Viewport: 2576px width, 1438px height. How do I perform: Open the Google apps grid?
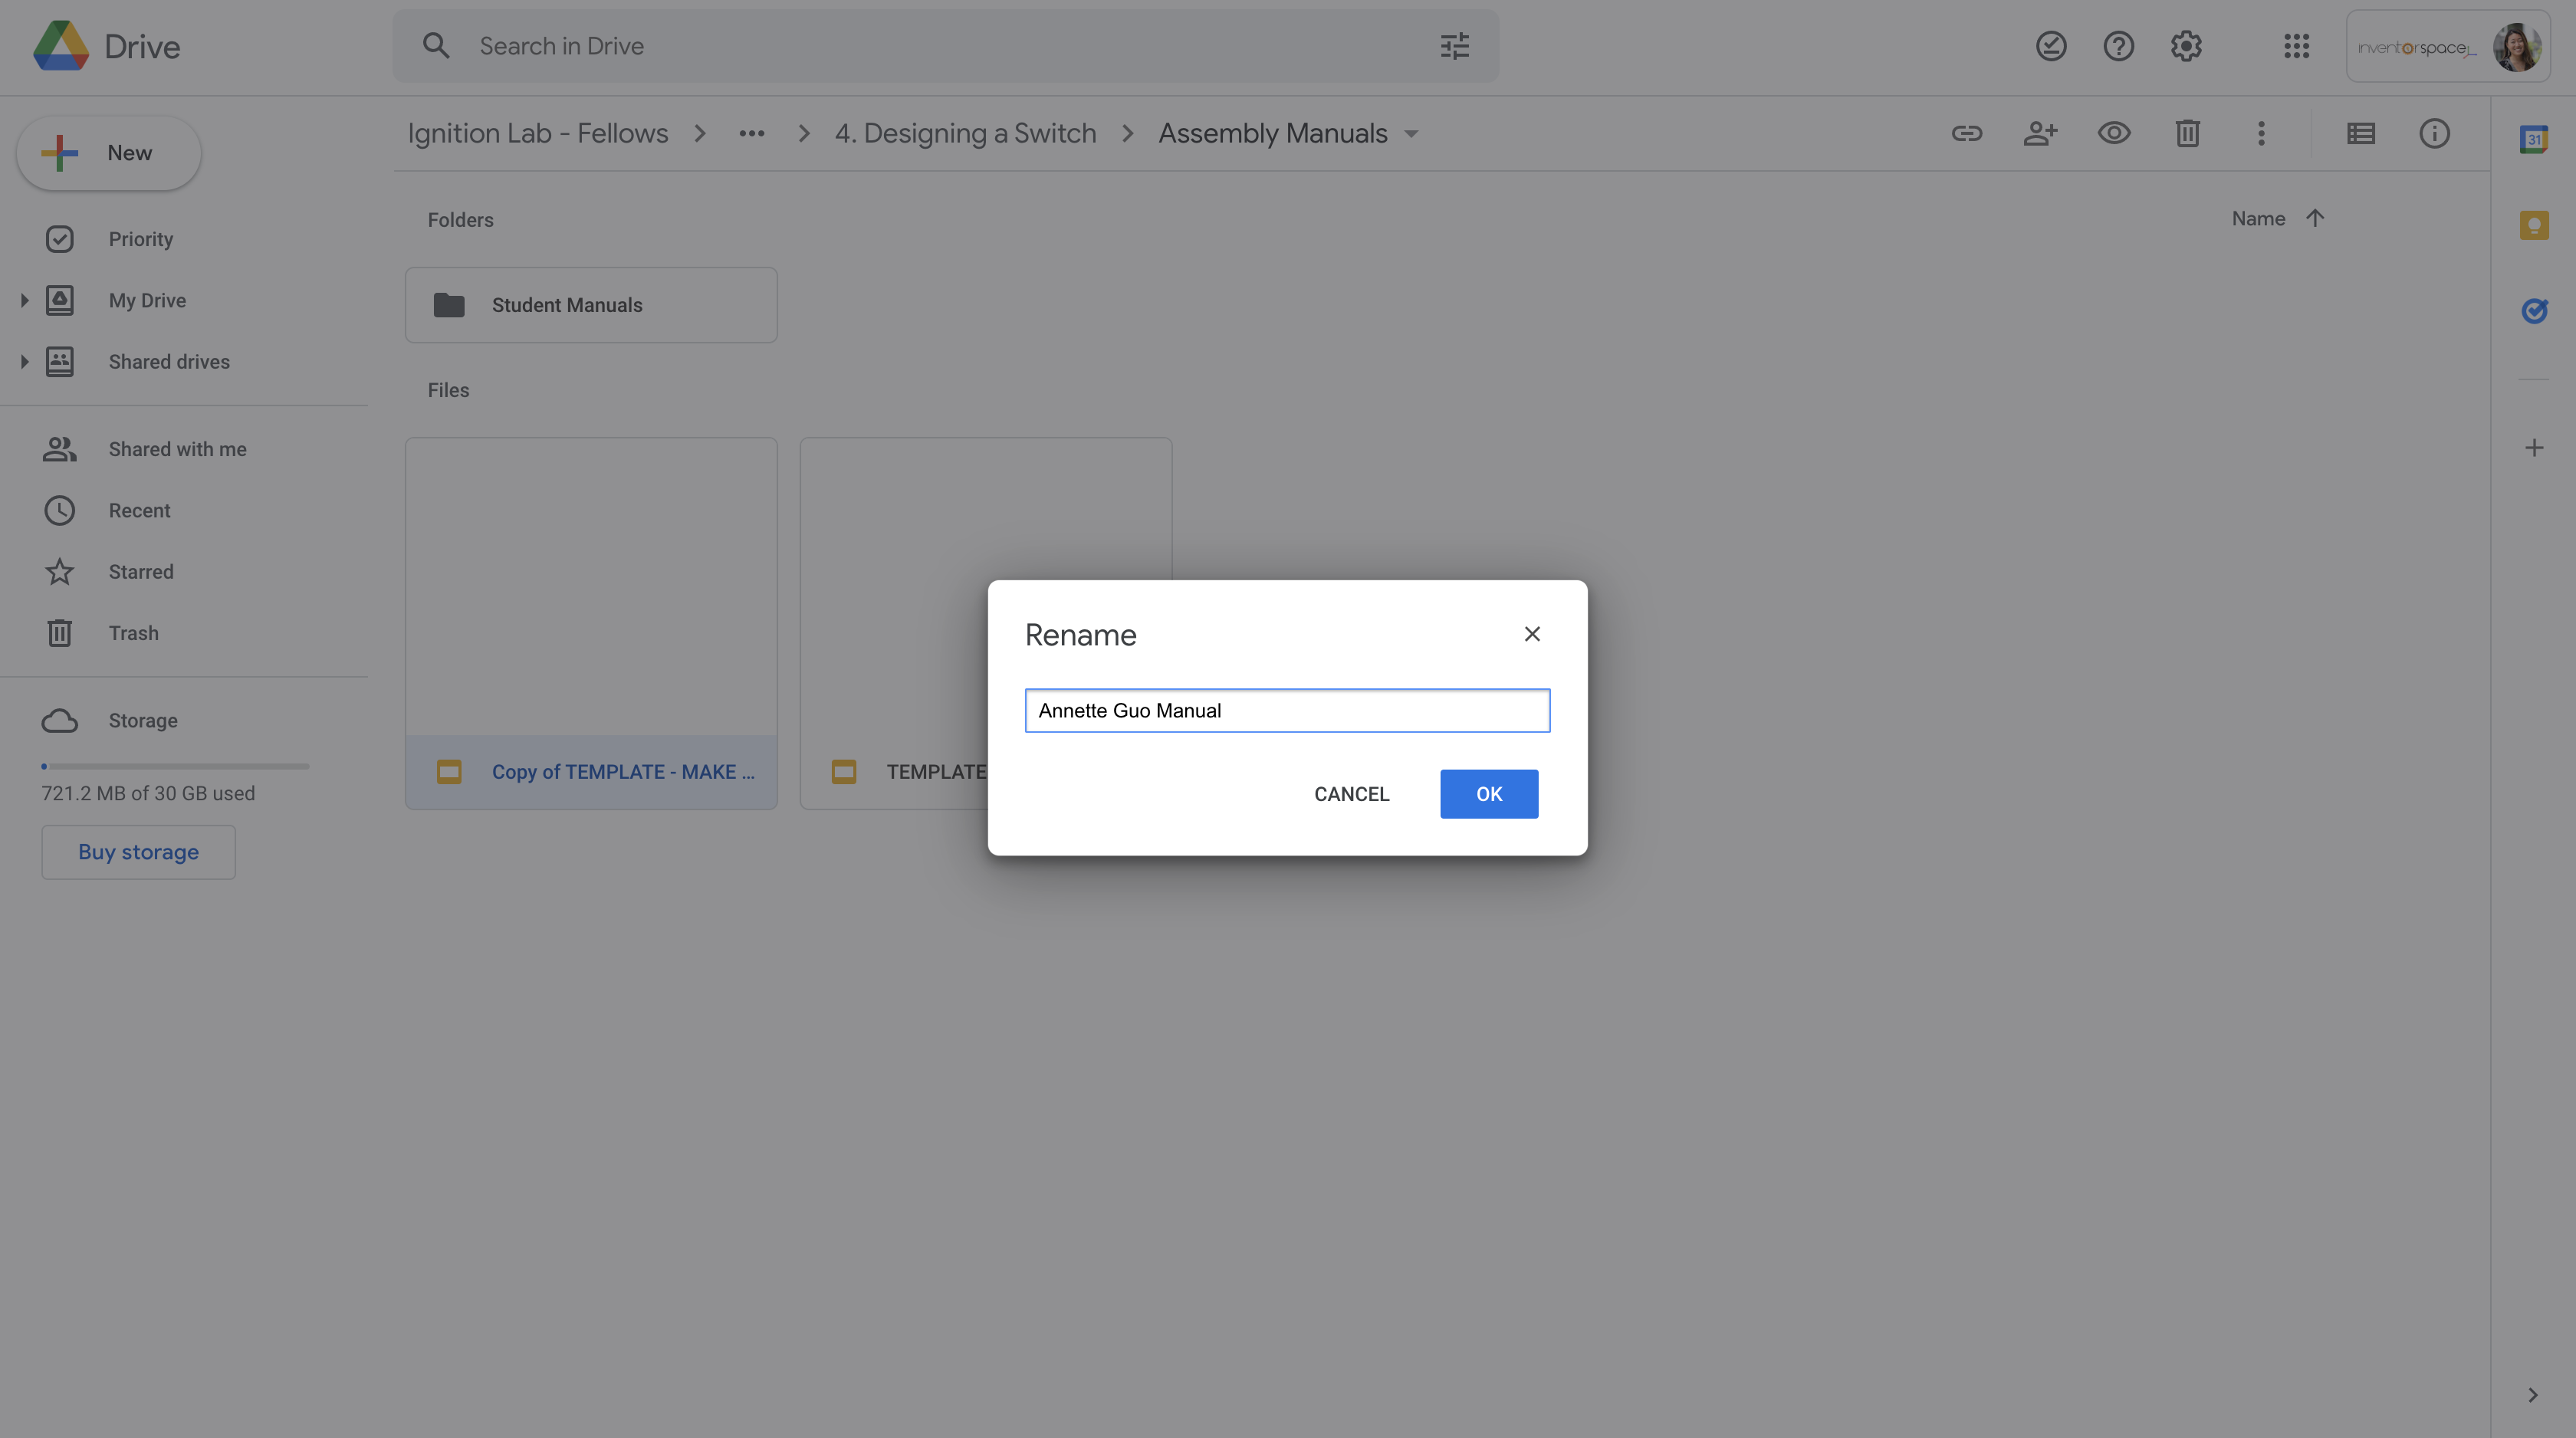(x=2296, y=46)
